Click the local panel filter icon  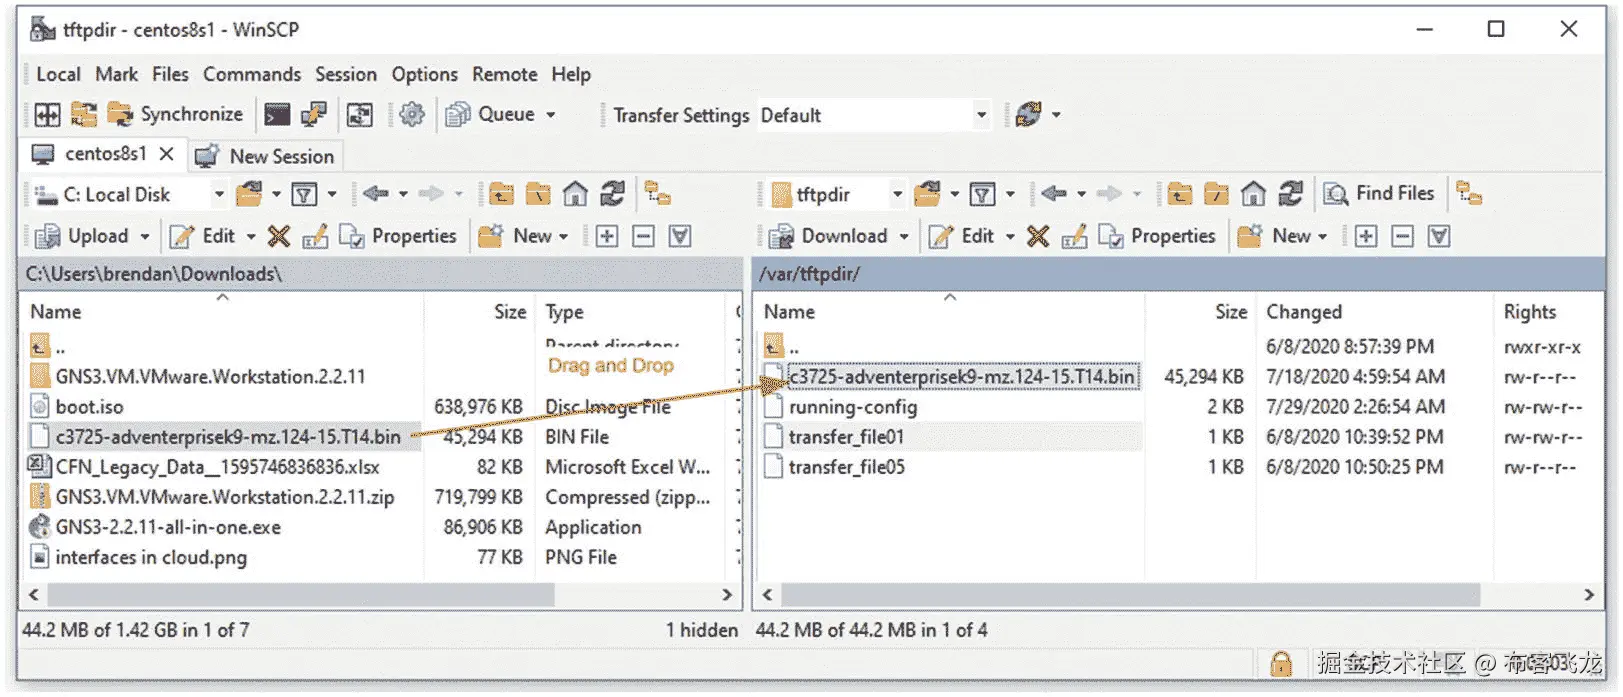[x=304, y=194]
